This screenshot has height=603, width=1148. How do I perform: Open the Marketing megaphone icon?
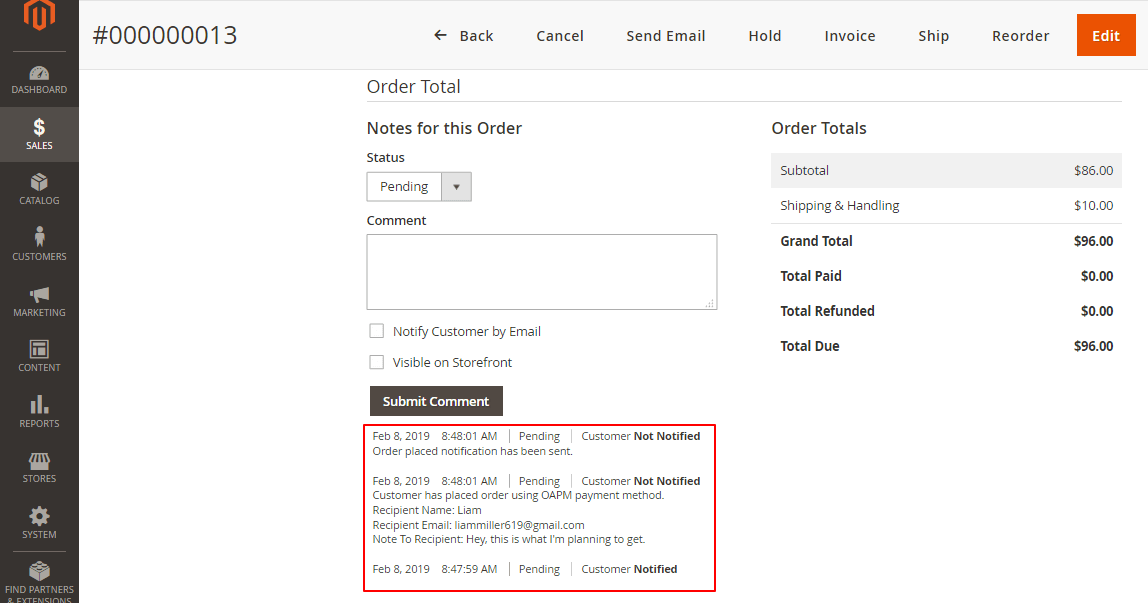click(39, 295)
